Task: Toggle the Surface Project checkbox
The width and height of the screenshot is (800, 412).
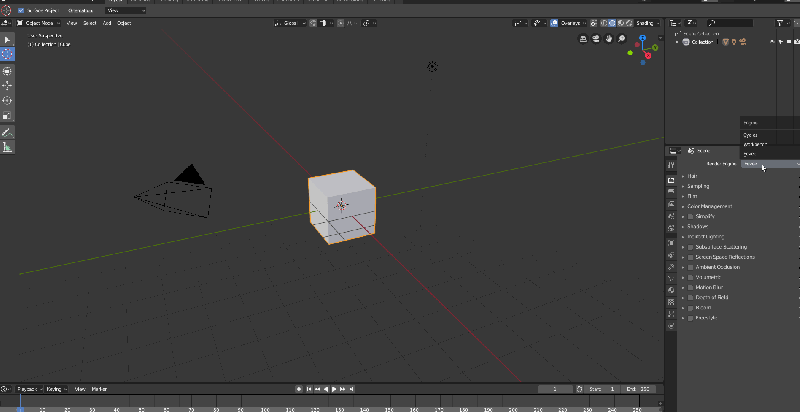Action: click(21, 11)
